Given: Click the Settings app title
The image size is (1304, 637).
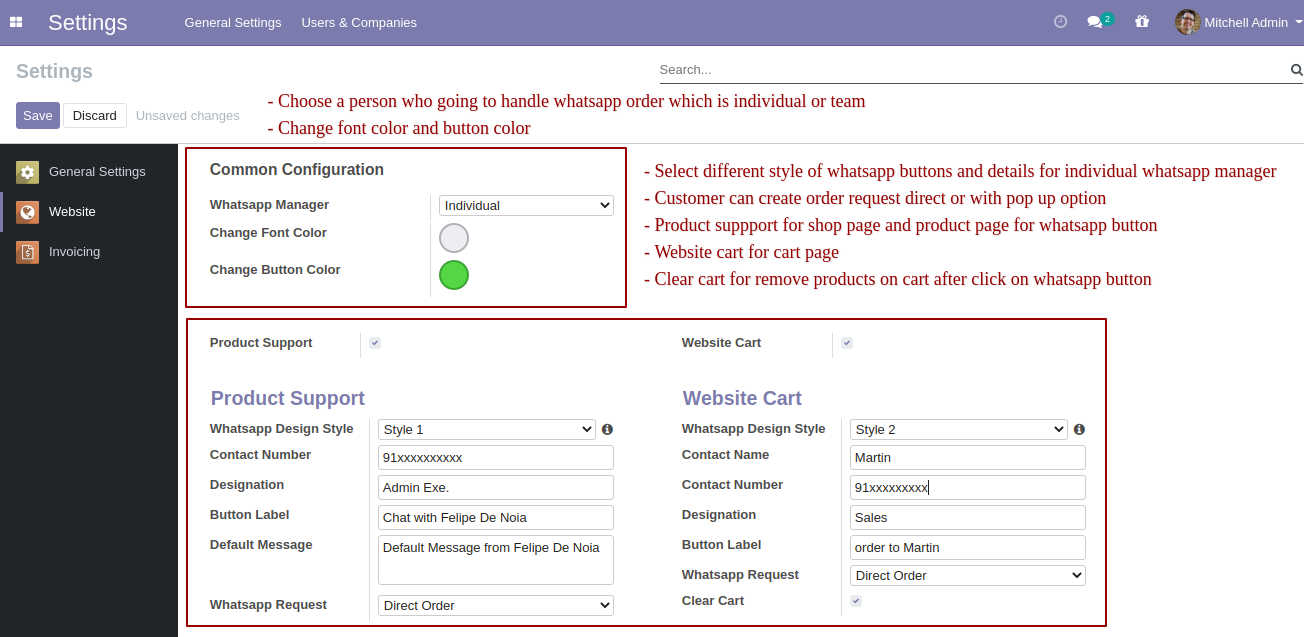Looking at the screenshot, I should (88, 22).
